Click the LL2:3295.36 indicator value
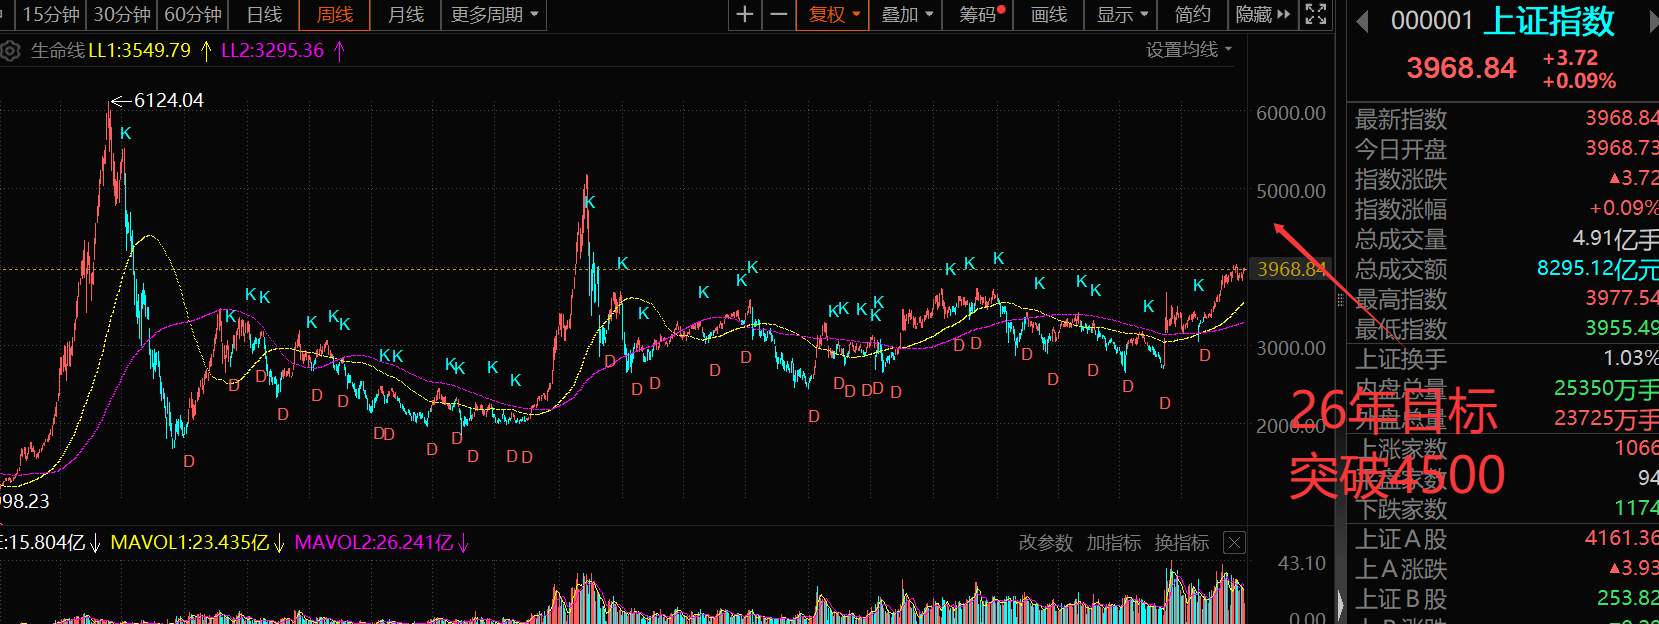The height and width of the screenshot is (624, 1659). tap(272, 50)
